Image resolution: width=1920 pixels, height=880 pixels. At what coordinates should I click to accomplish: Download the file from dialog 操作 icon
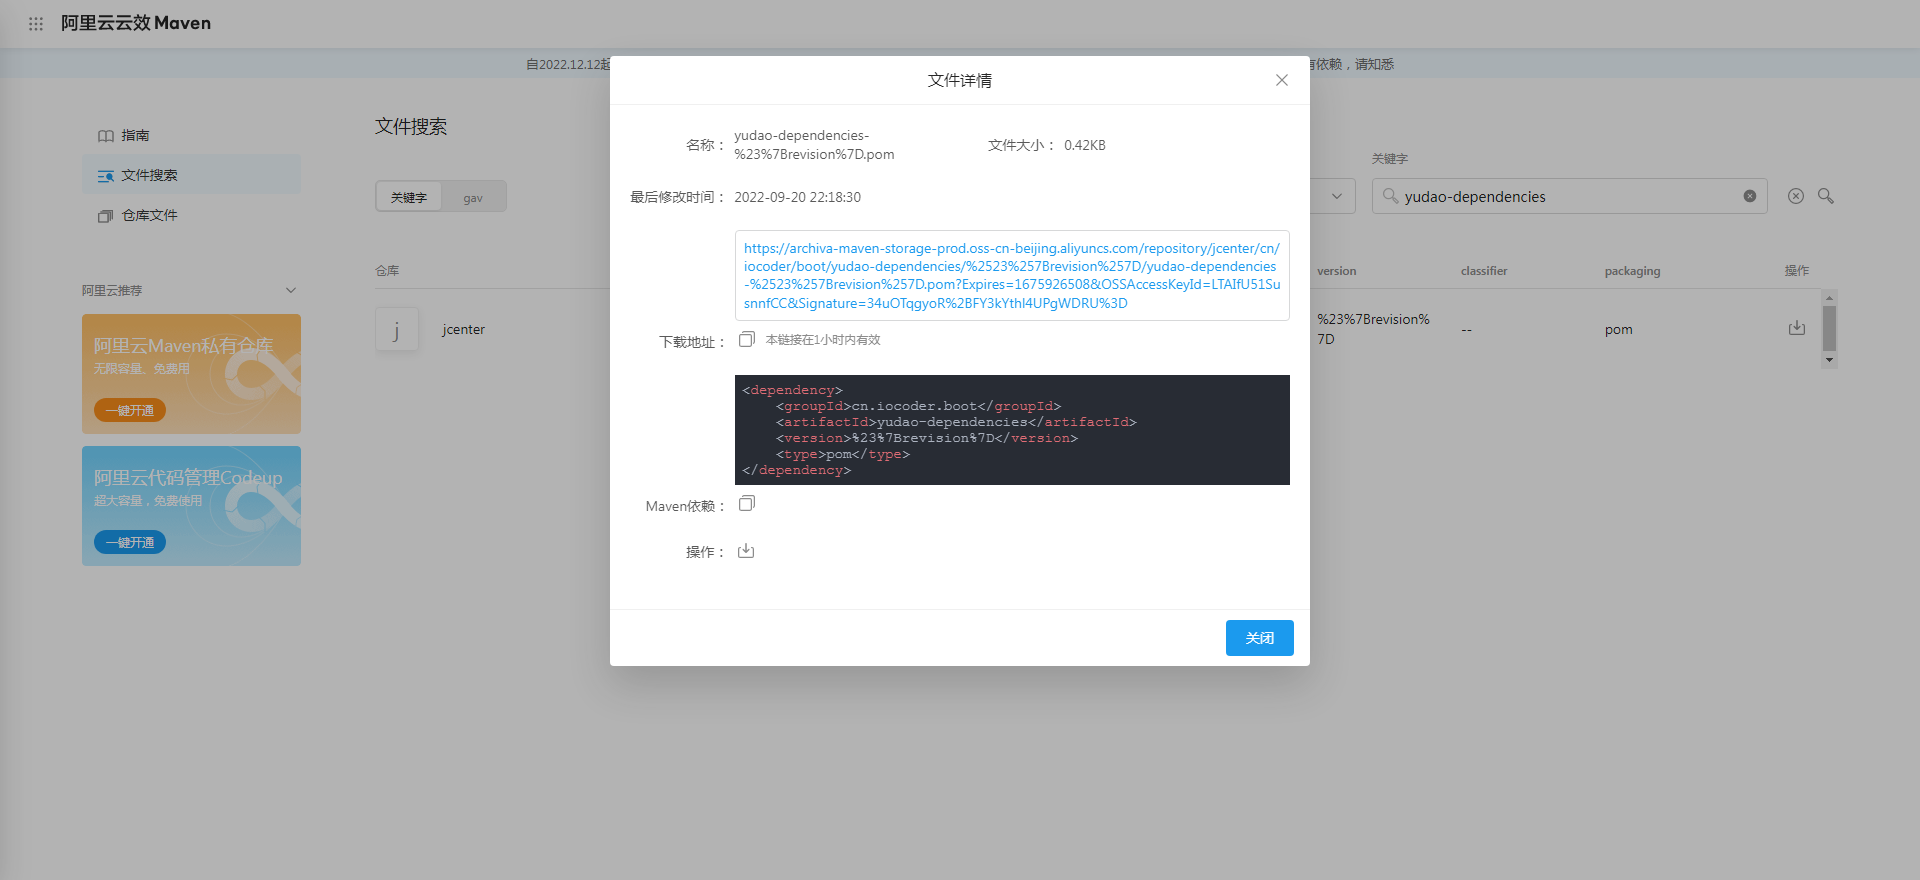[746, 551]
